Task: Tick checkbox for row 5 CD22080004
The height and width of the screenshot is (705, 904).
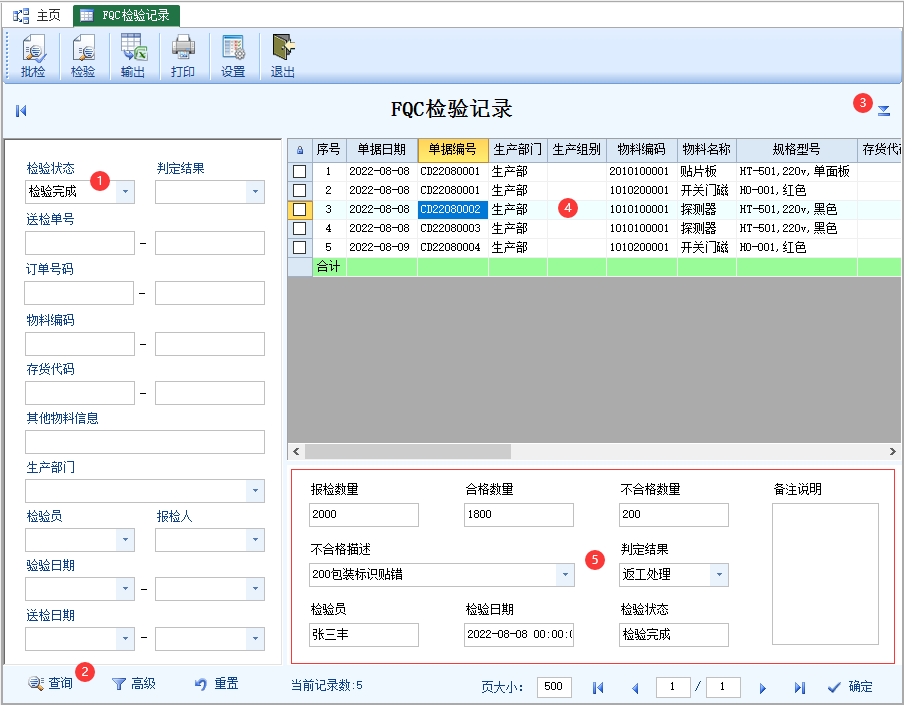Action: 300,247
